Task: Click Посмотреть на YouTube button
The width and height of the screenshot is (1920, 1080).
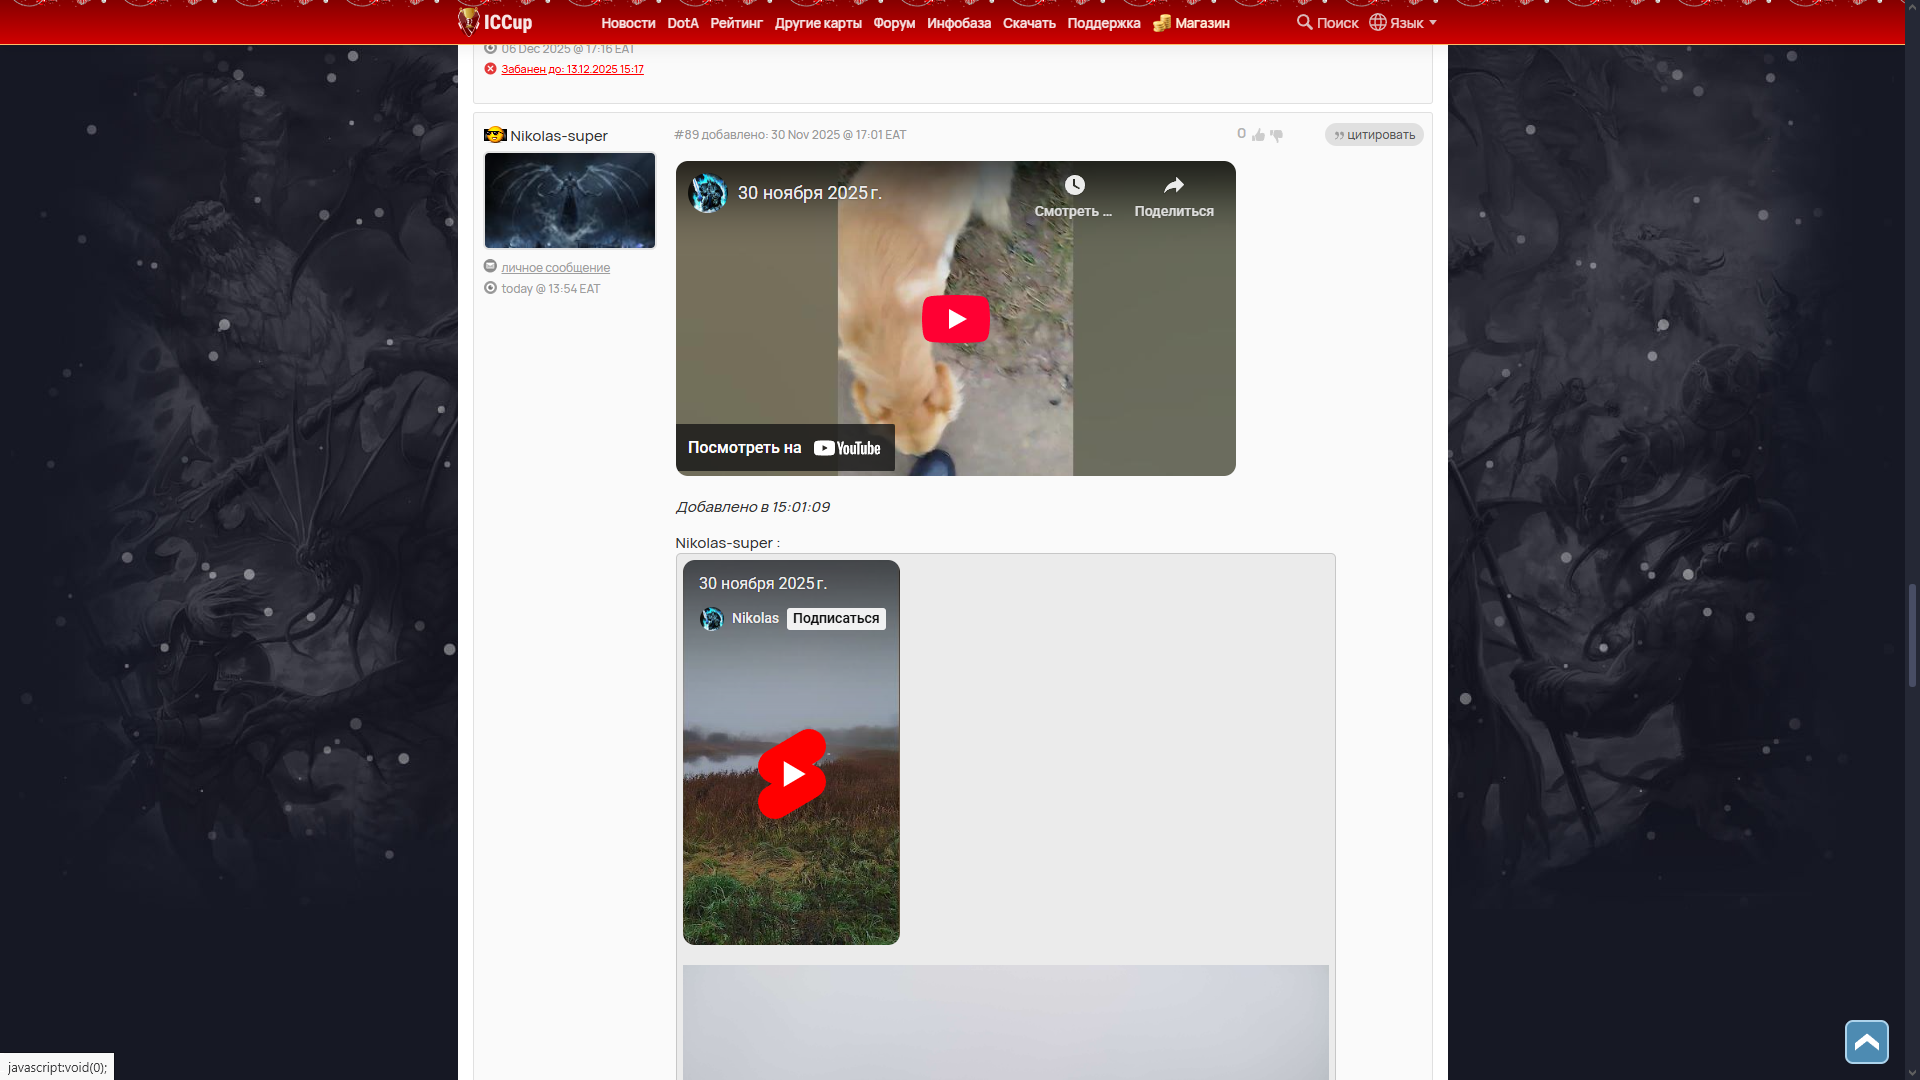Action: point(784,448)
